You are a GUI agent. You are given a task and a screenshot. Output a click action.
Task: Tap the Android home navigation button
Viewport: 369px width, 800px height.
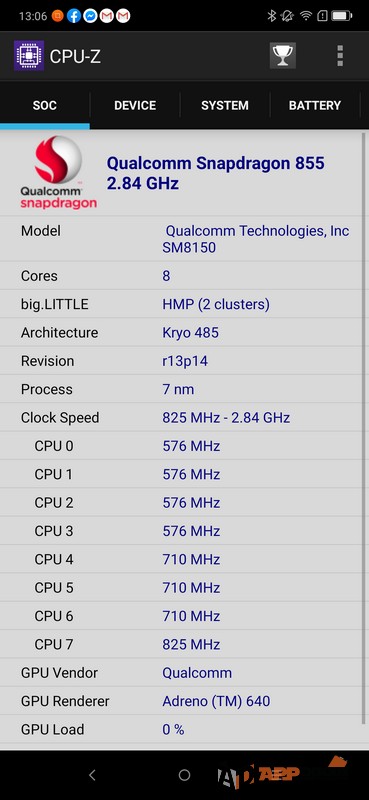(x=184, y=775)
